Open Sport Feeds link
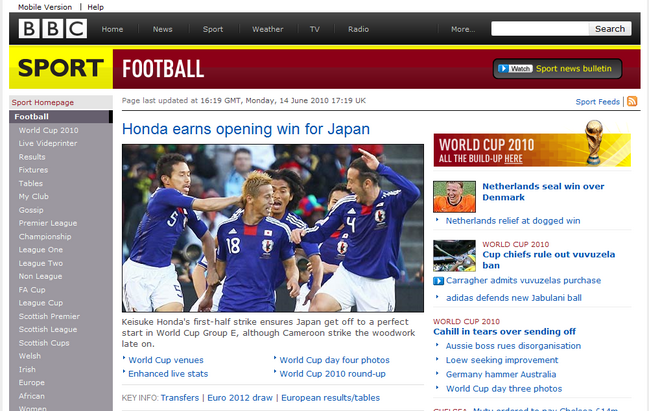The height and width of the screenshot is (411, 649). [x=597, y=102]
